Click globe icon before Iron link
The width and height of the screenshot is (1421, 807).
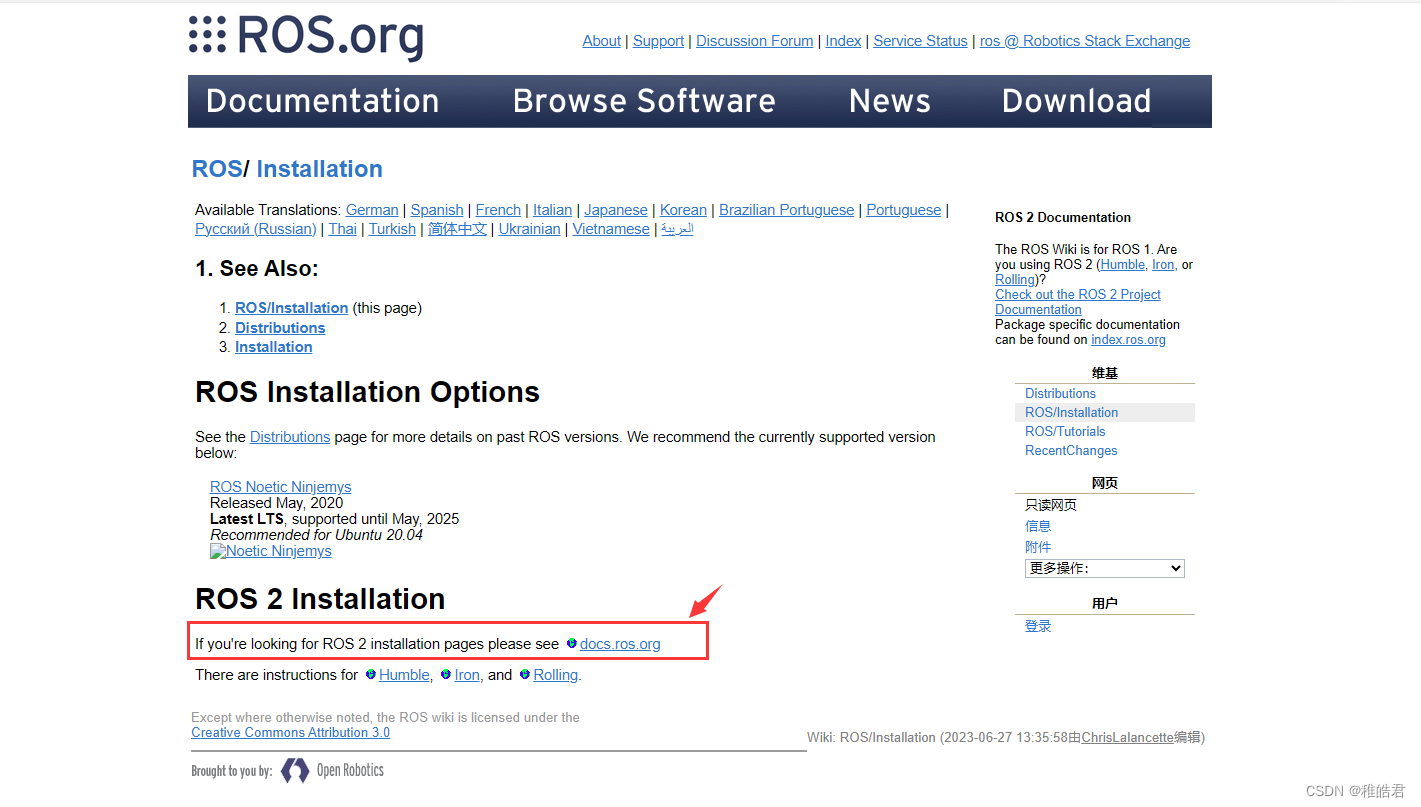446,675
